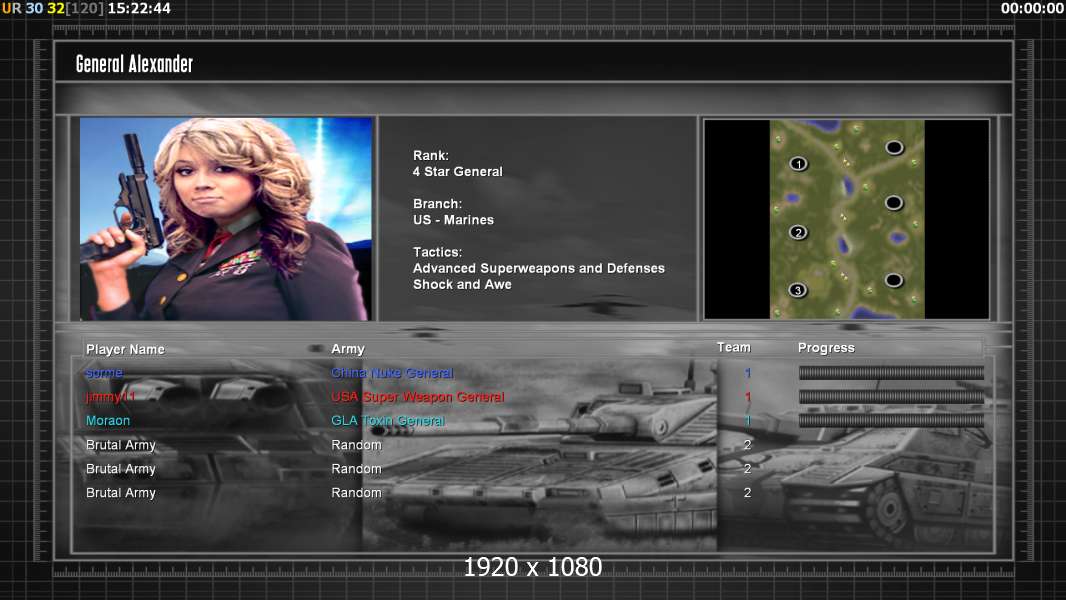Click the 15:22:44 clock readout
The image size is (1066, 600).
pos(139,8)
